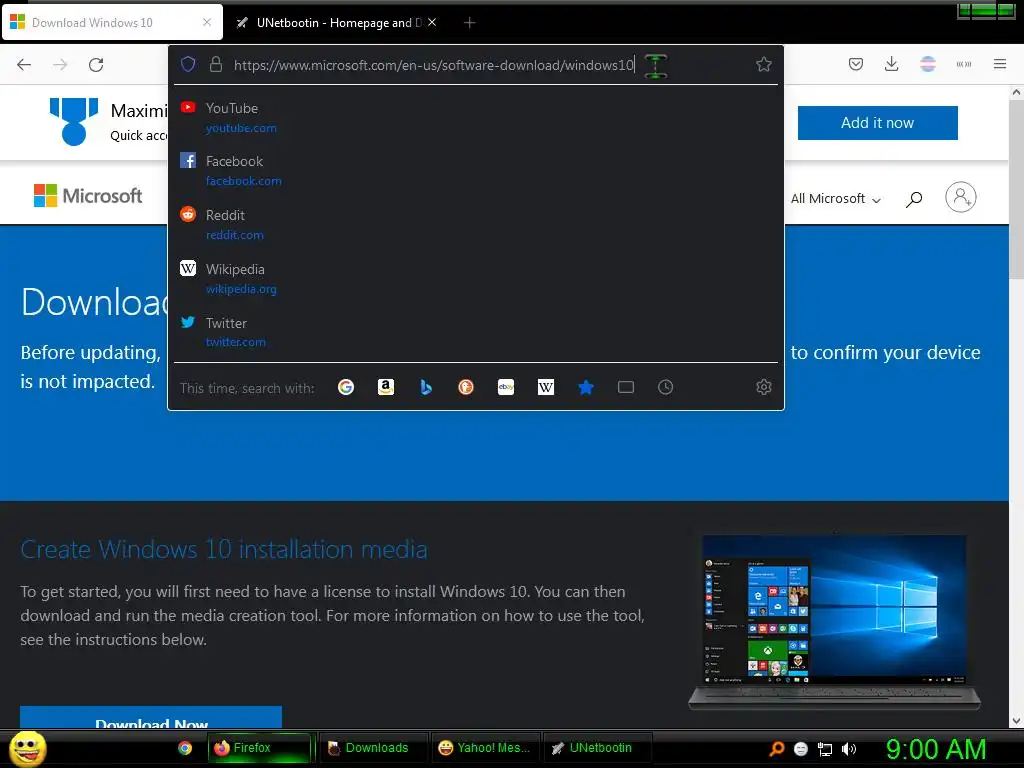Search bookmarks using the blue star icon

coord(586,387)
